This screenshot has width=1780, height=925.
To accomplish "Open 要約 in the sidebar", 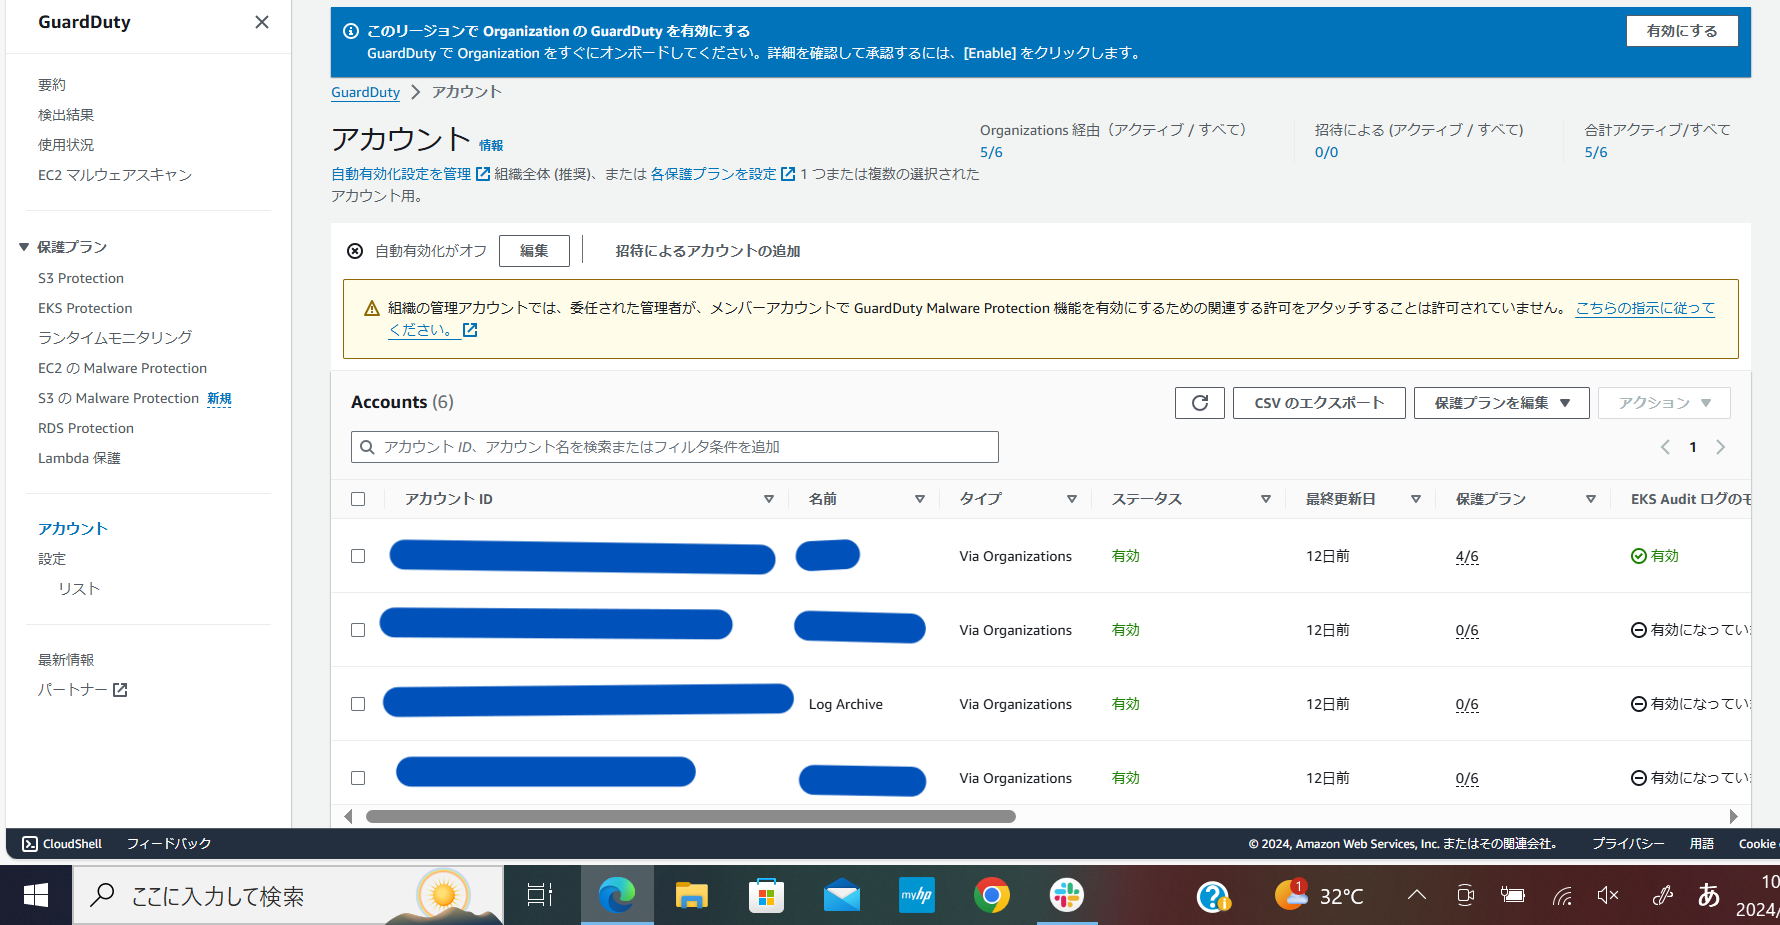I will [x=52, y=85].
